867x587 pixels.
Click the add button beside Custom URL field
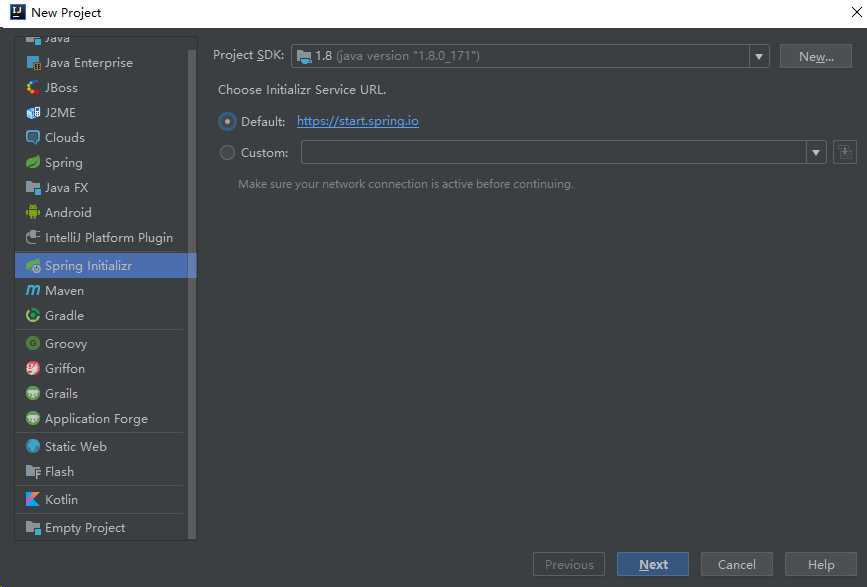click(845, 152)
